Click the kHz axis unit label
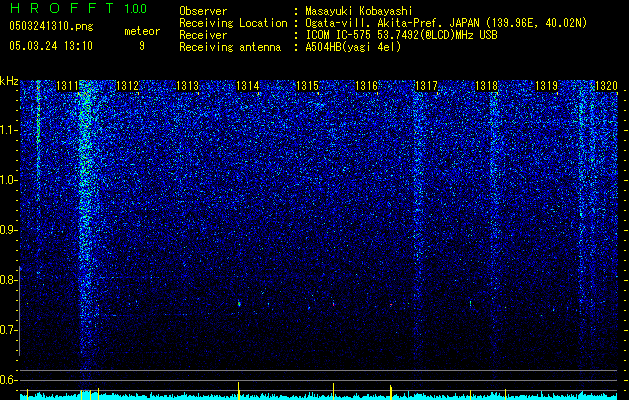 click(x=9, y=81)
